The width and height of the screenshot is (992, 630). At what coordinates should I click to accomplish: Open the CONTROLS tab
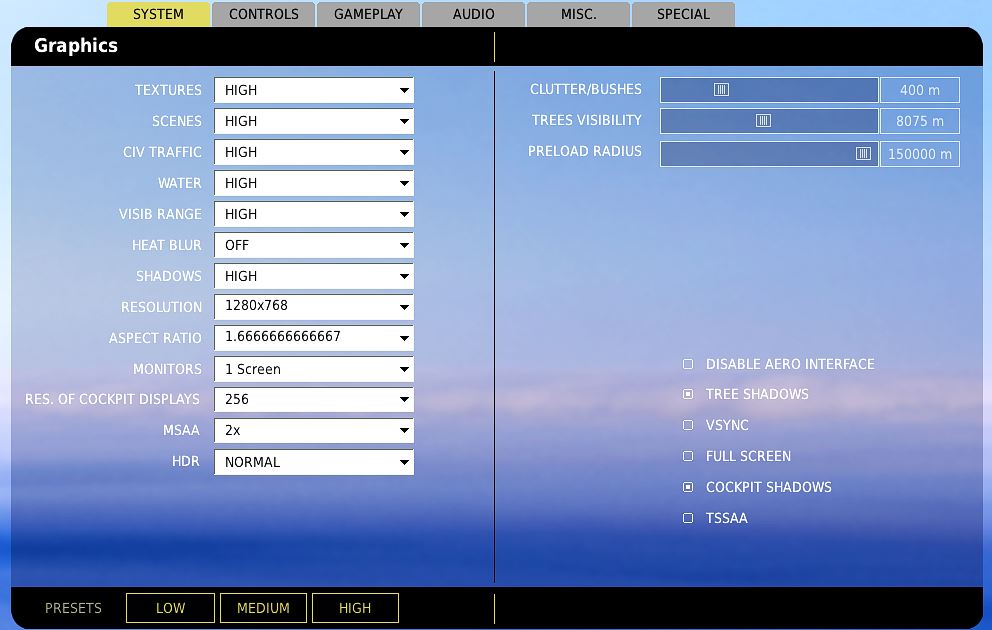click(x=263, y=14)
